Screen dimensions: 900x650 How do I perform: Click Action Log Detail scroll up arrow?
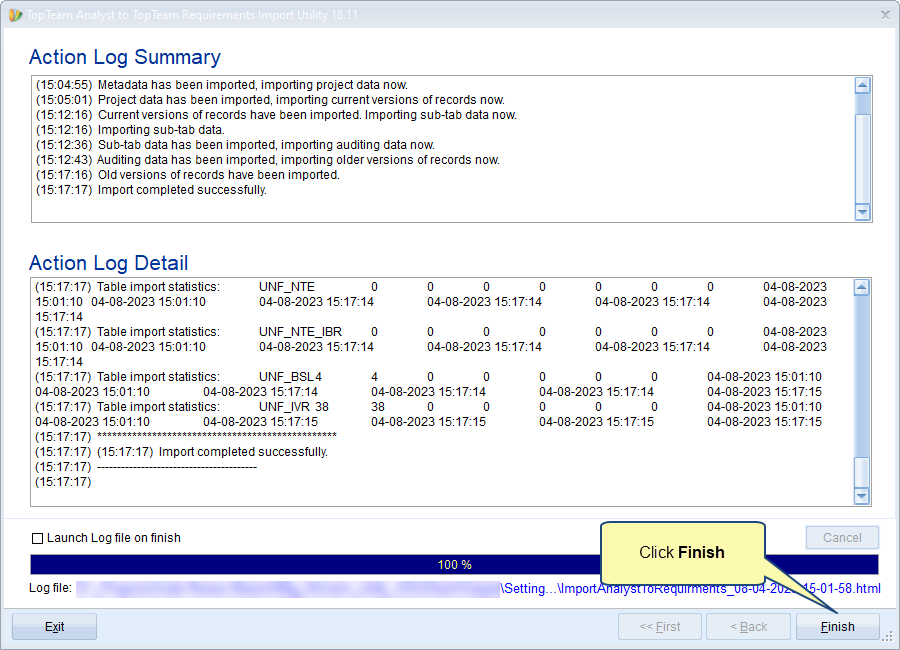tap(862, 288)
